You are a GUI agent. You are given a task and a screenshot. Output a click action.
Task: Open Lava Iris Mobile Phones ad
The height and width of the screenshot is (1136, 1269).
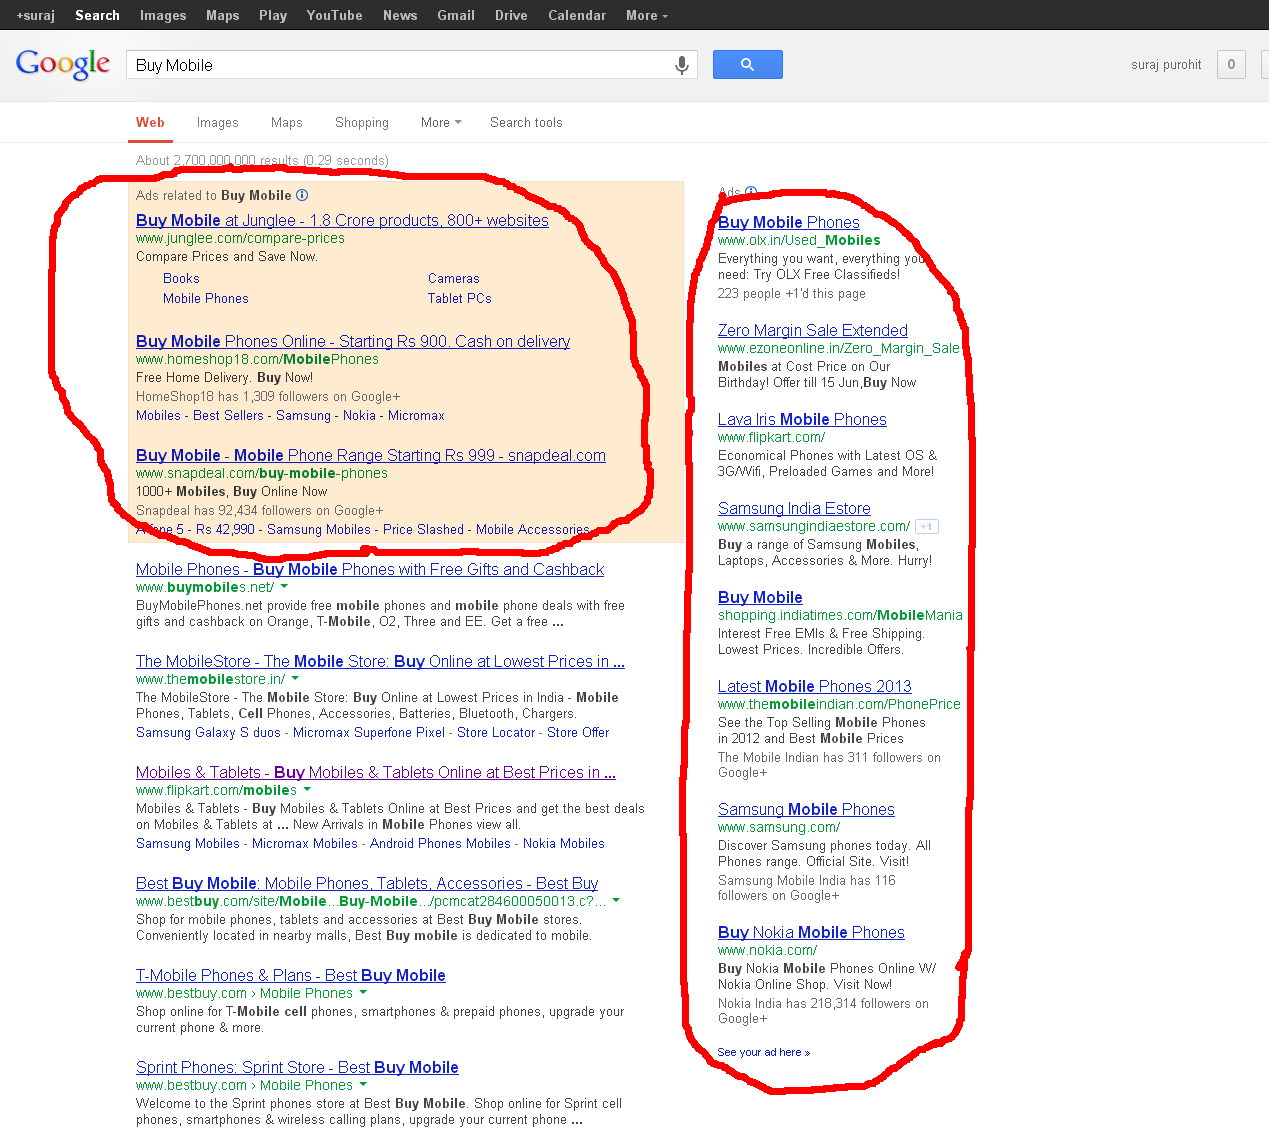pos(802,419)
